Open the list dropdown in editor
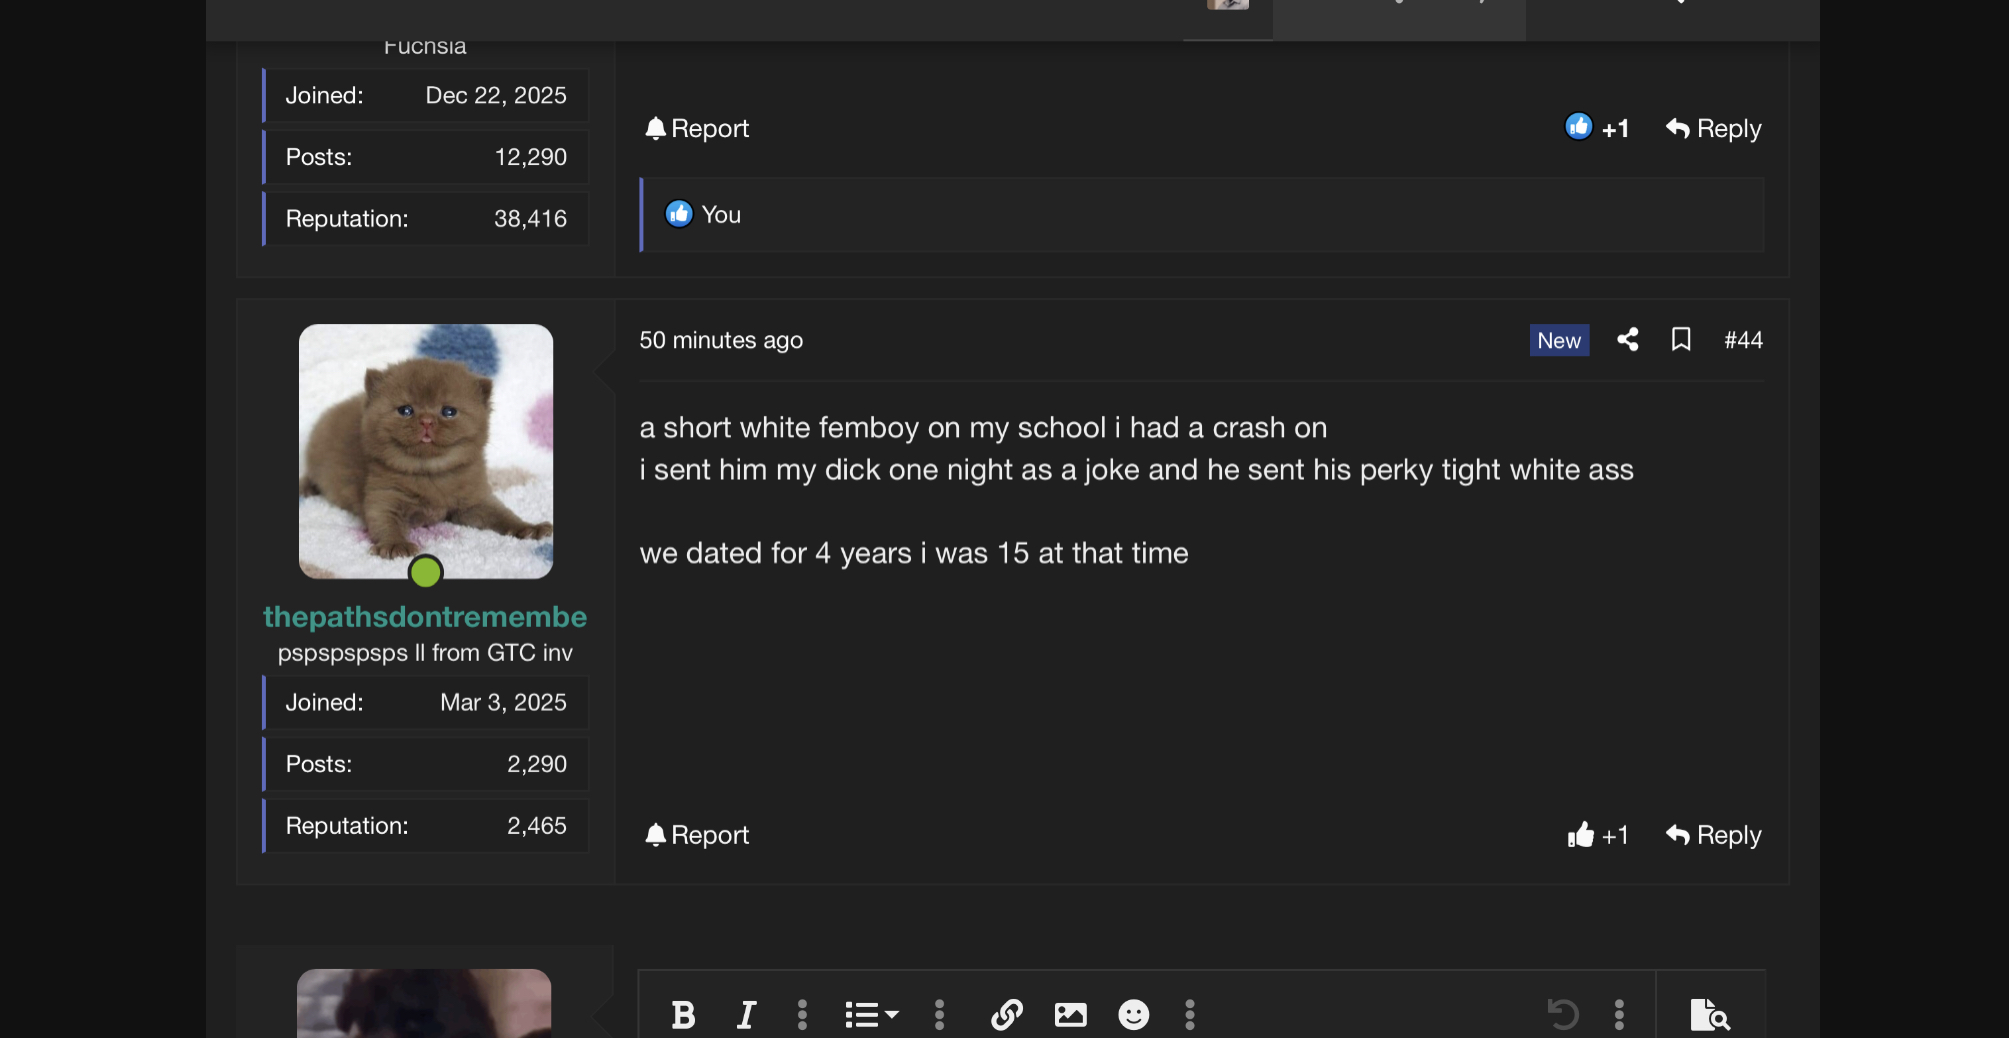This screenshot has height=1038, width=2009. (x=872, y=1015)
